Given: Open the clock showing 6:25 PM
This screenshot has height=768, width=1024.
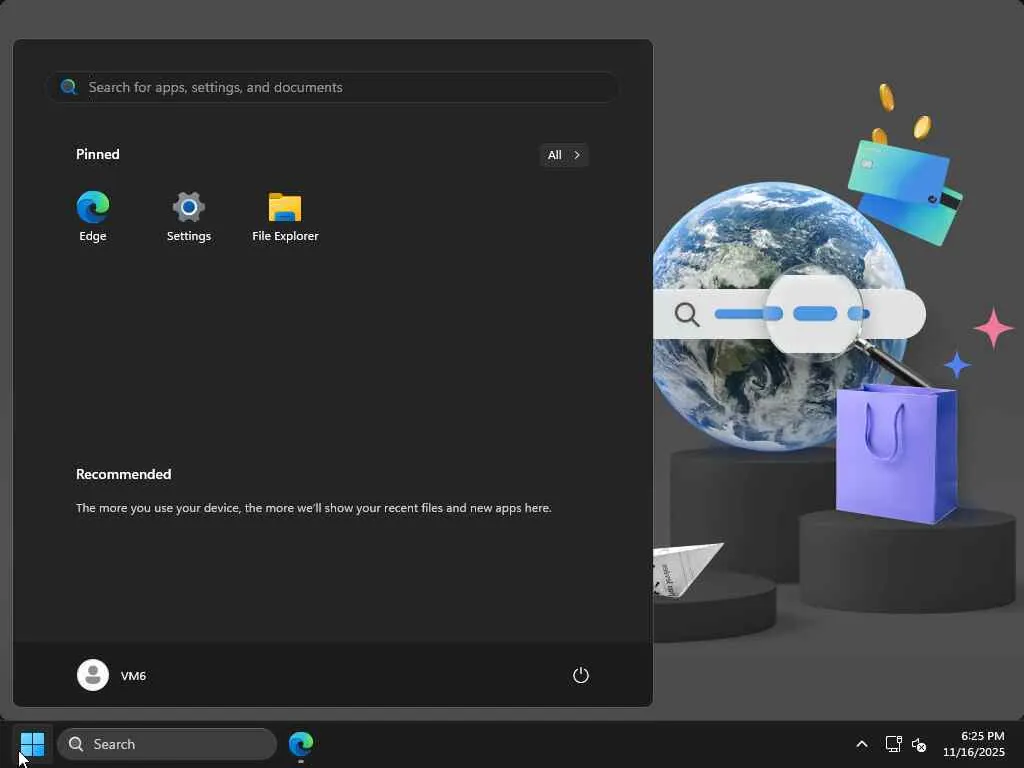Looking at the screenshot, I should tap(982, 736).
